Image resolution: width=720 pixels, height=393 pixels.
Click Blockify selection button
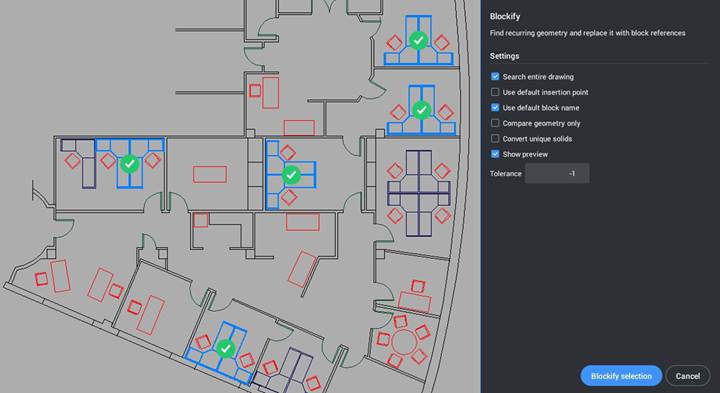coord(621,376)
